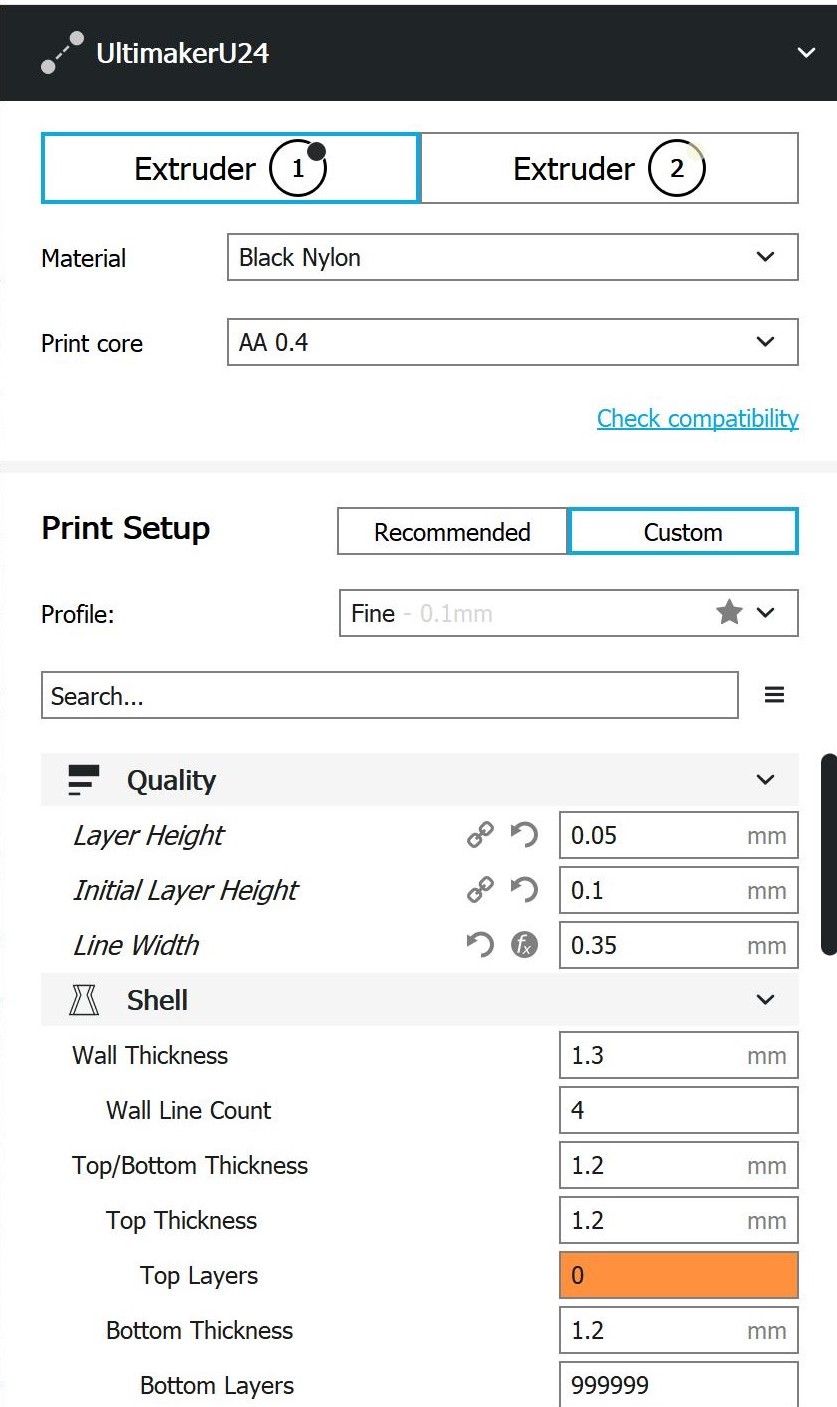
Task: Select Custom print setup mode
Action: click(x=683, y=532)
